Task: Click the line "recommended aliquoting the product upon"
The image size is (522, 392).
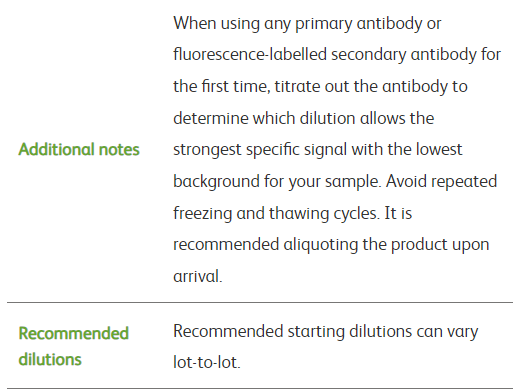Action: pyautogui.click(x=331, y=246)
